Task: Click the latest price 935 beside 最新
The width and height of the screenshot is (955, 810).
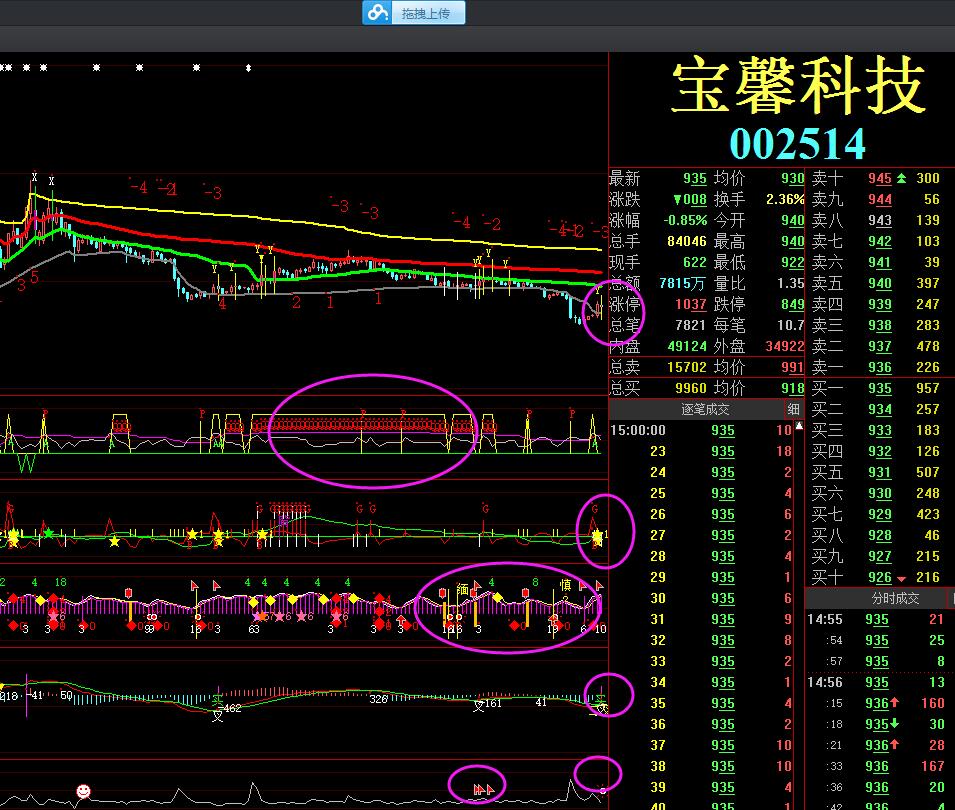Action: (694, 178)
